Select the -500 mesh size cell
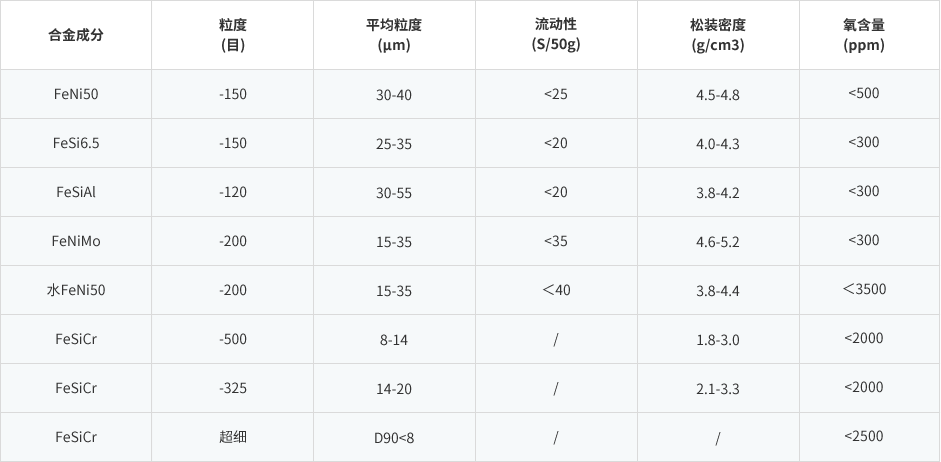This screenshot has width=941, height=462. pyautogui.click(x=233, y=340)
